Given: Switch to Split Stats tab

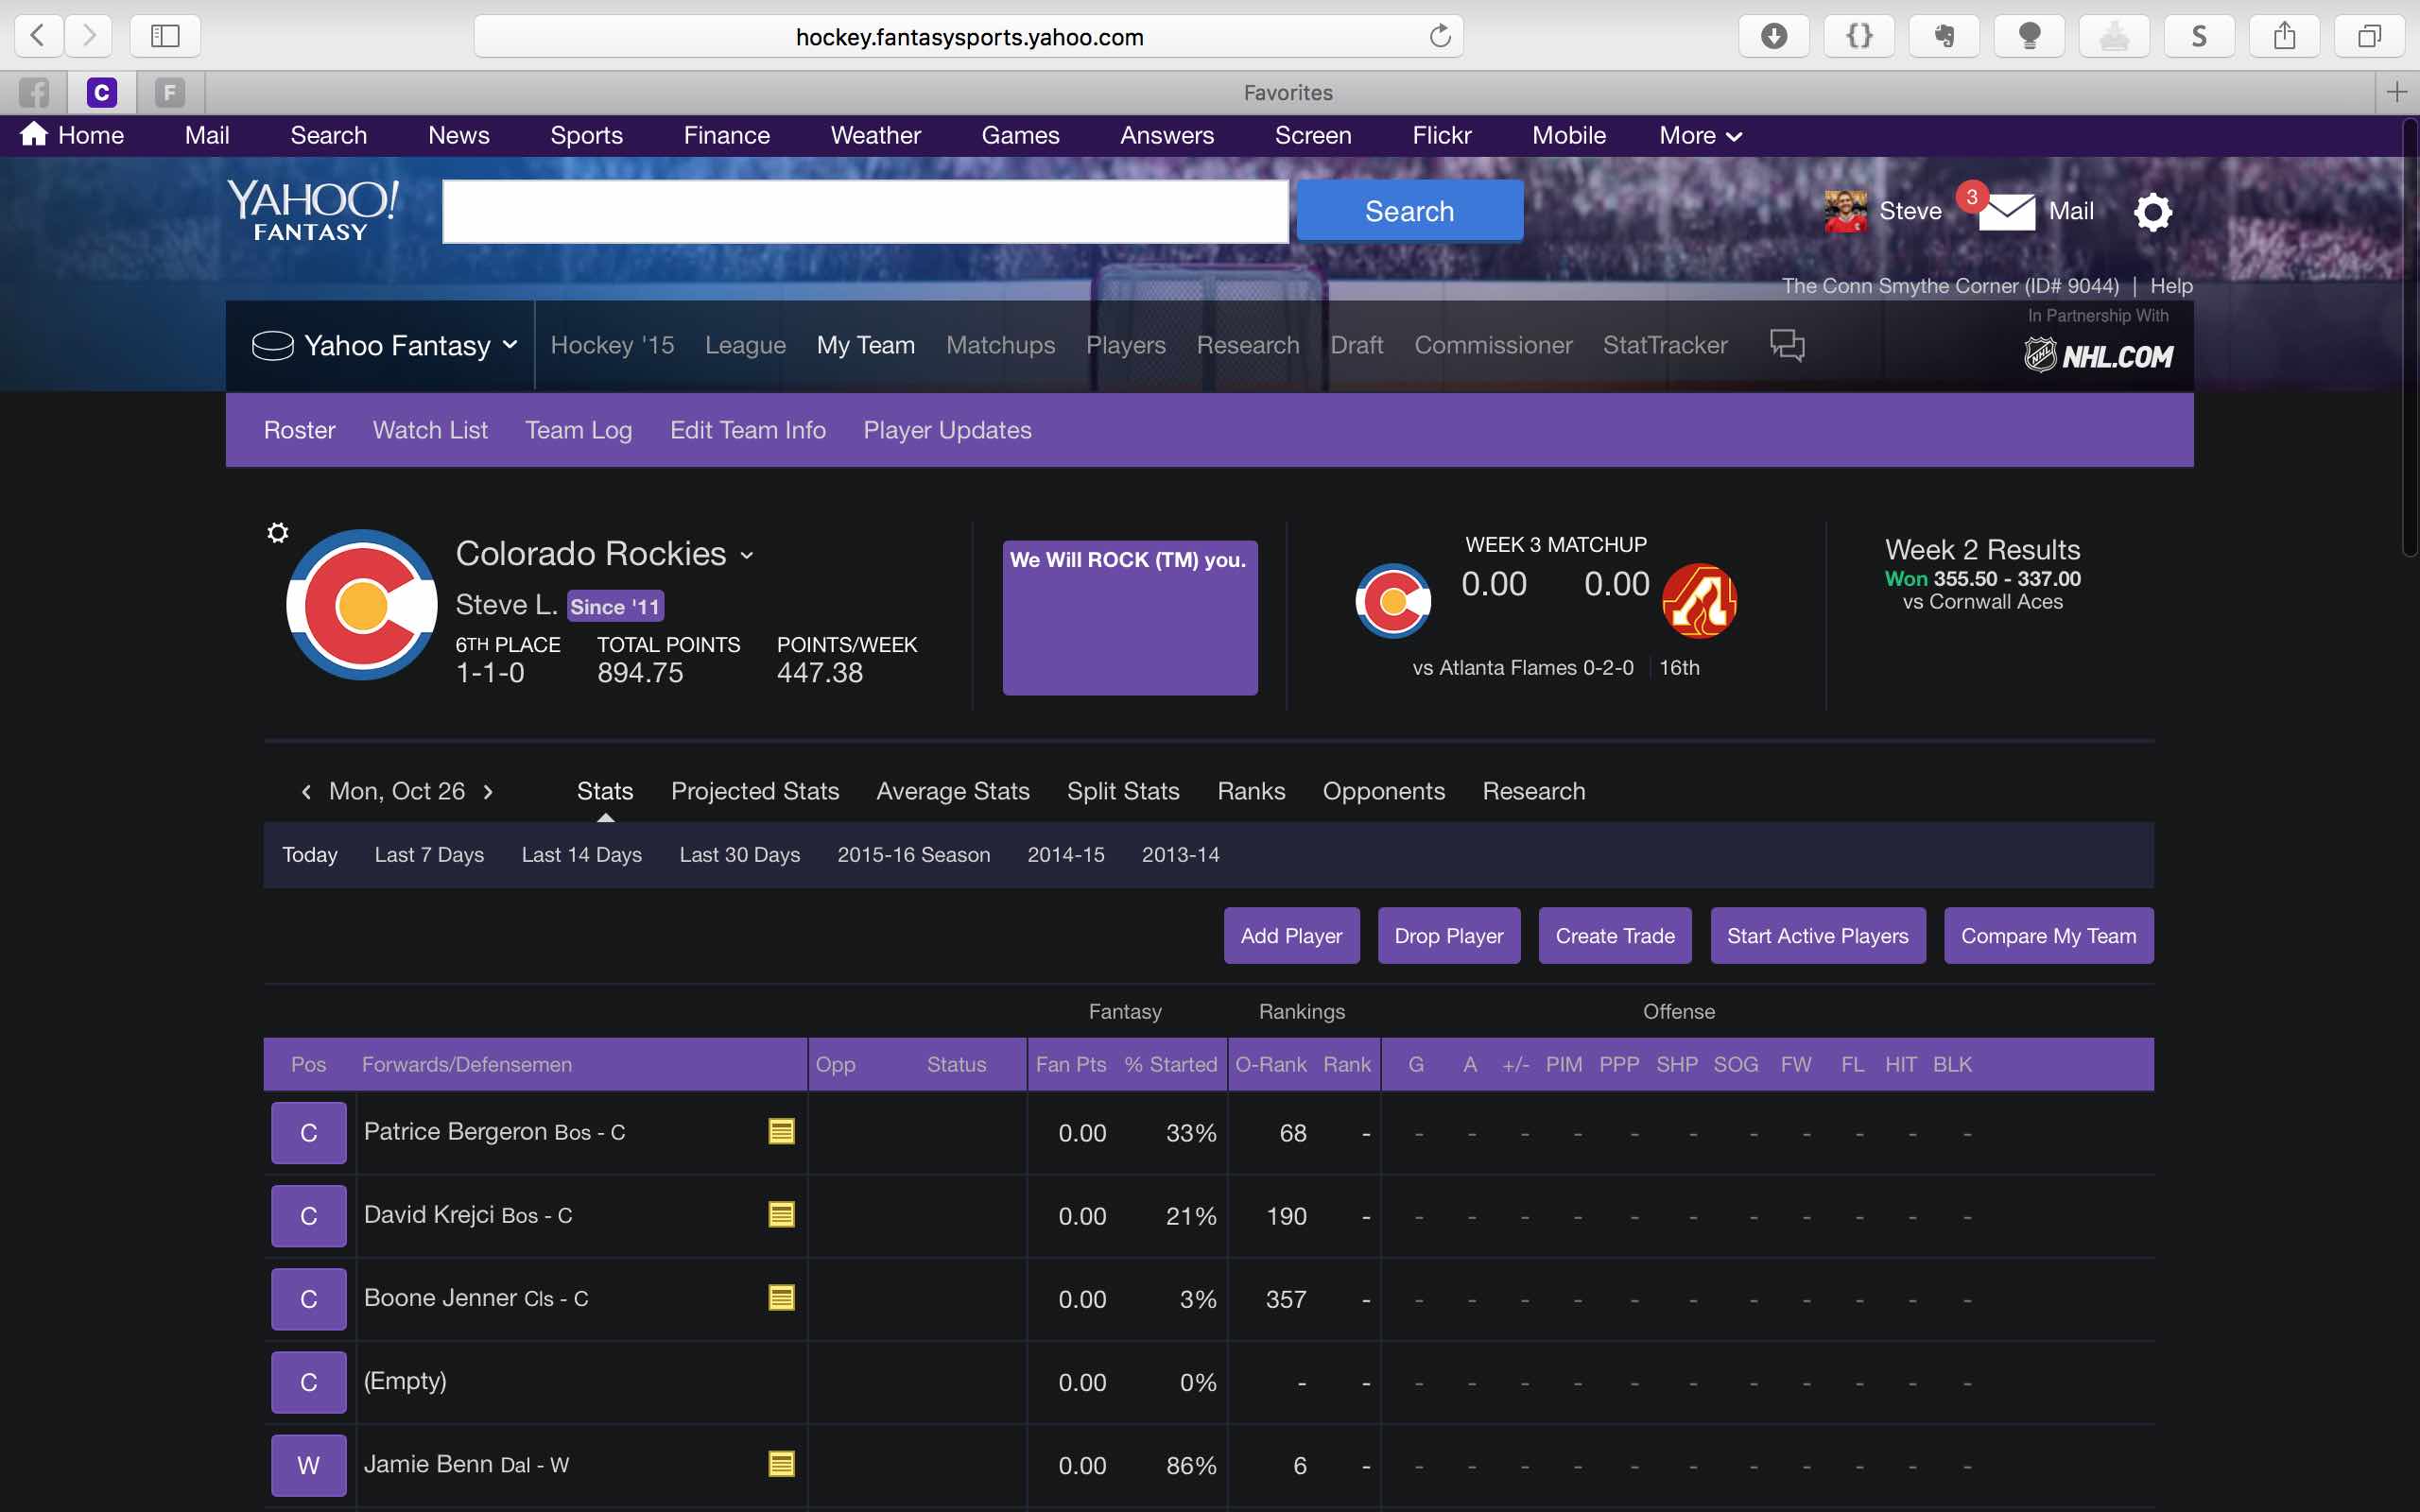Looking at the screenshot, I should pos(1123,791).
